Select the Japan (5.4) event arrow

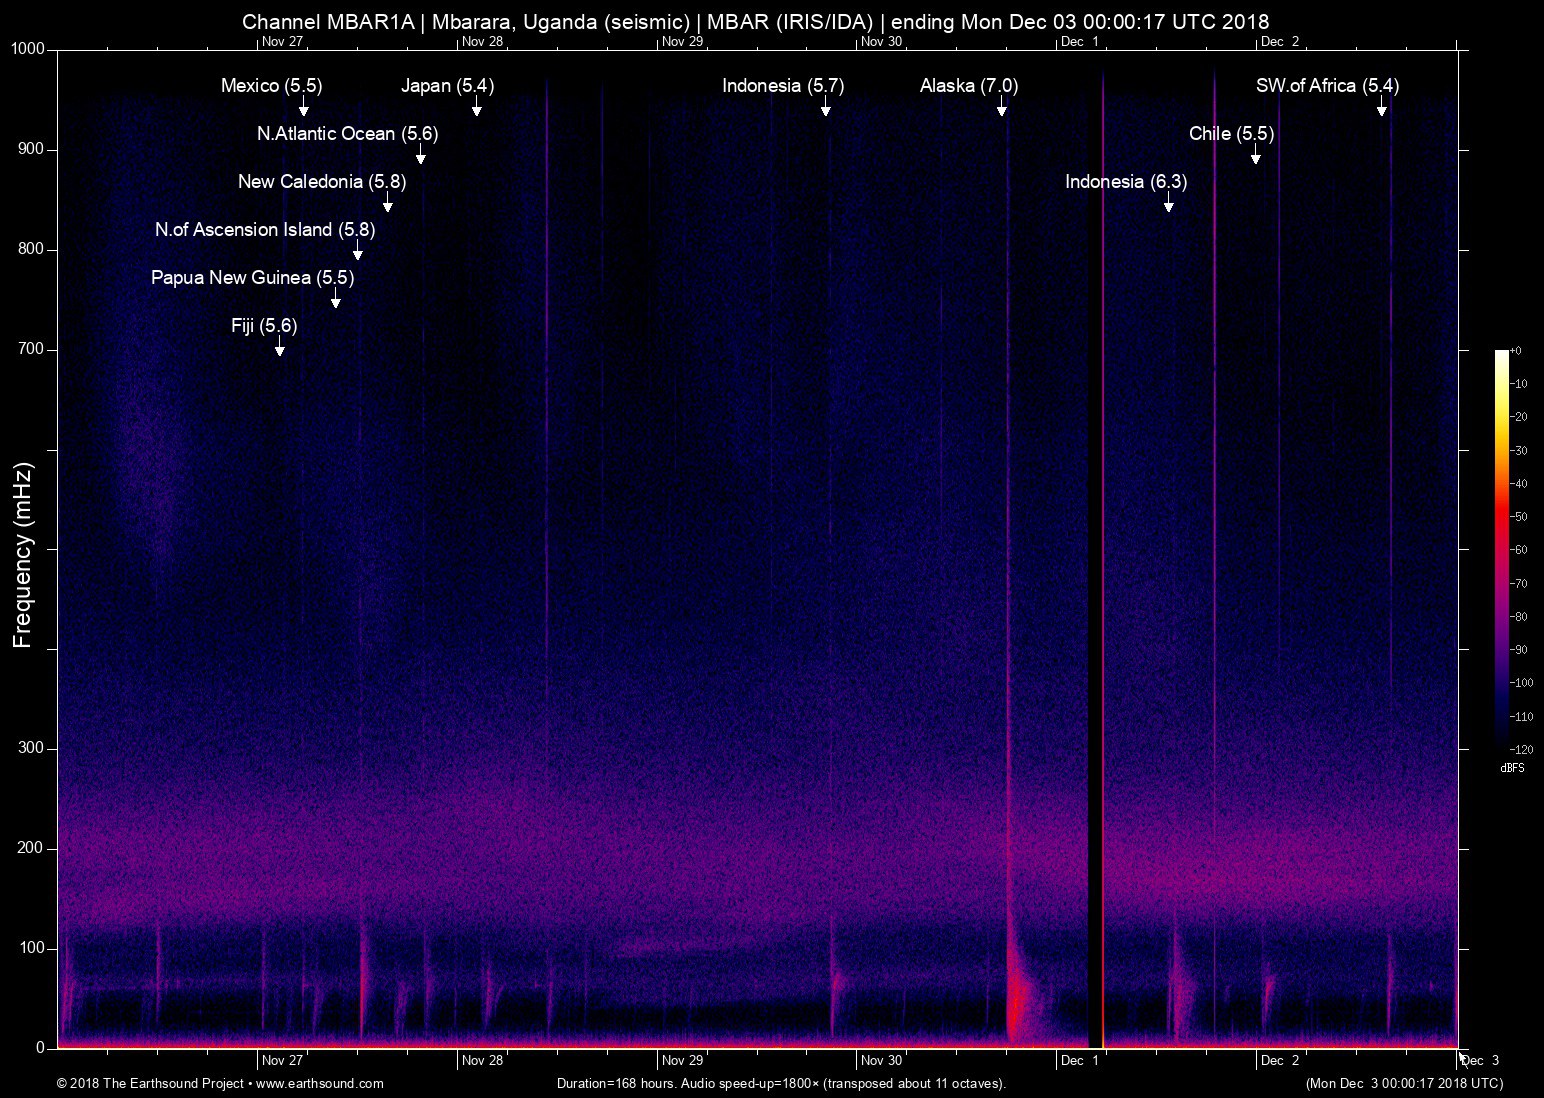[x=477, y=107]
